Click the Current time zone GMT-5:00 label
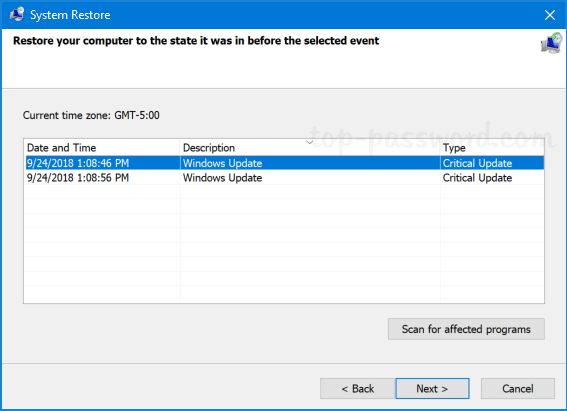The image size is (567, 411). 91,115
